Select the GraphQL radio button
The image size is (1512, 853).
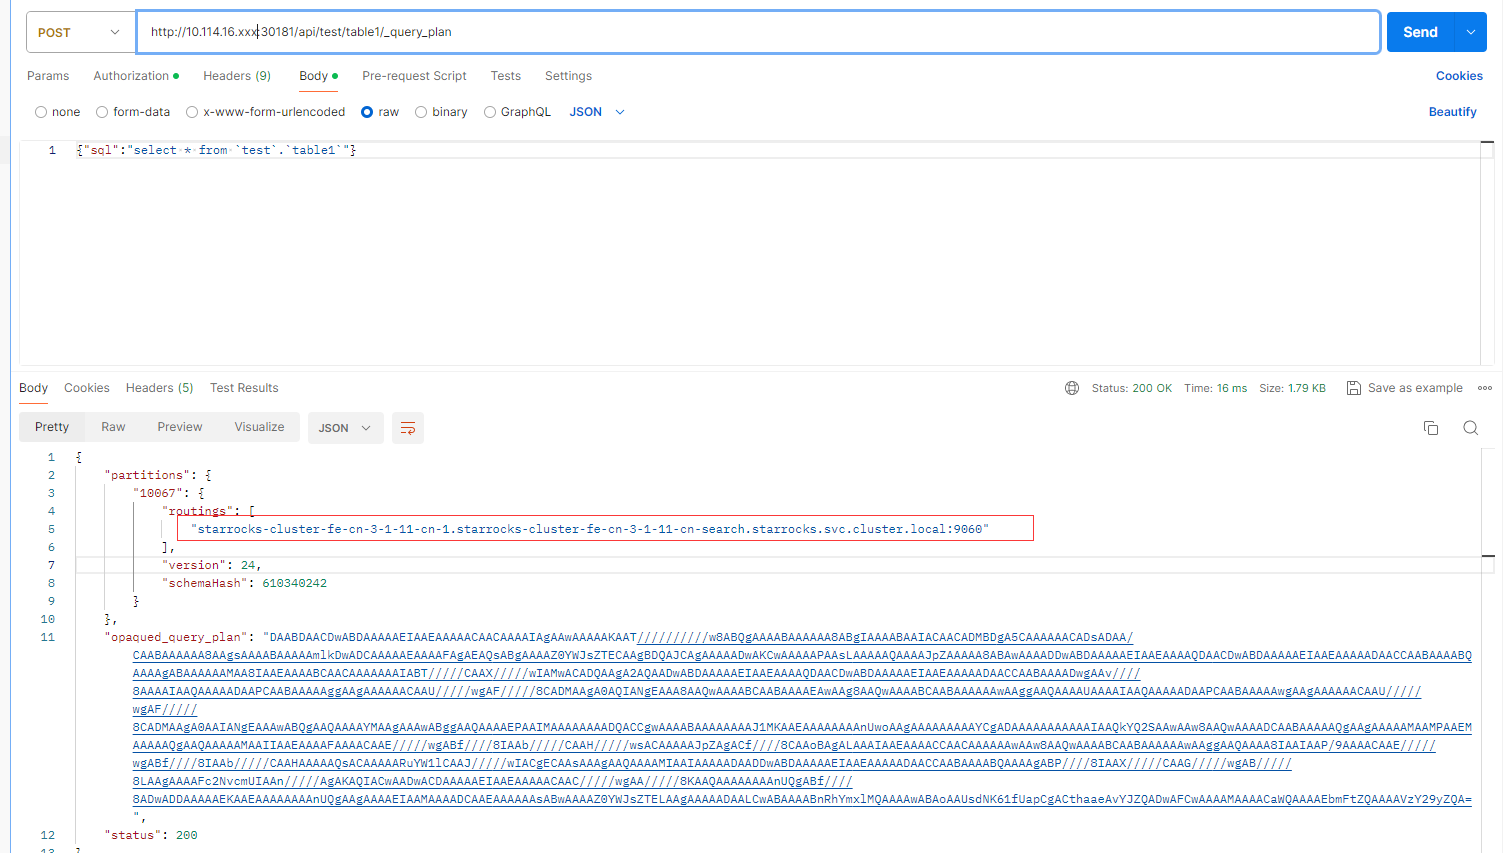coord(490,112)
